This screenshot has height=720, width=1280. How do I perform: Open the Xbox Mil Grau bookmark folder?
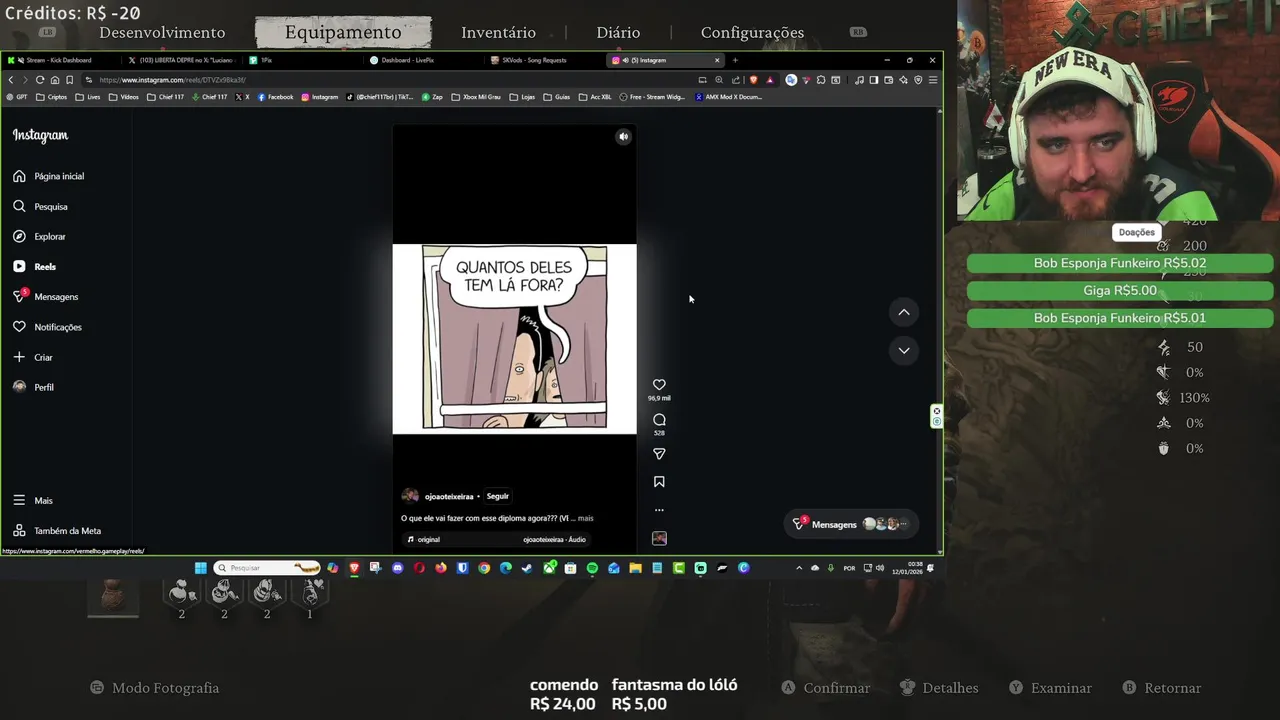point(476,97)
